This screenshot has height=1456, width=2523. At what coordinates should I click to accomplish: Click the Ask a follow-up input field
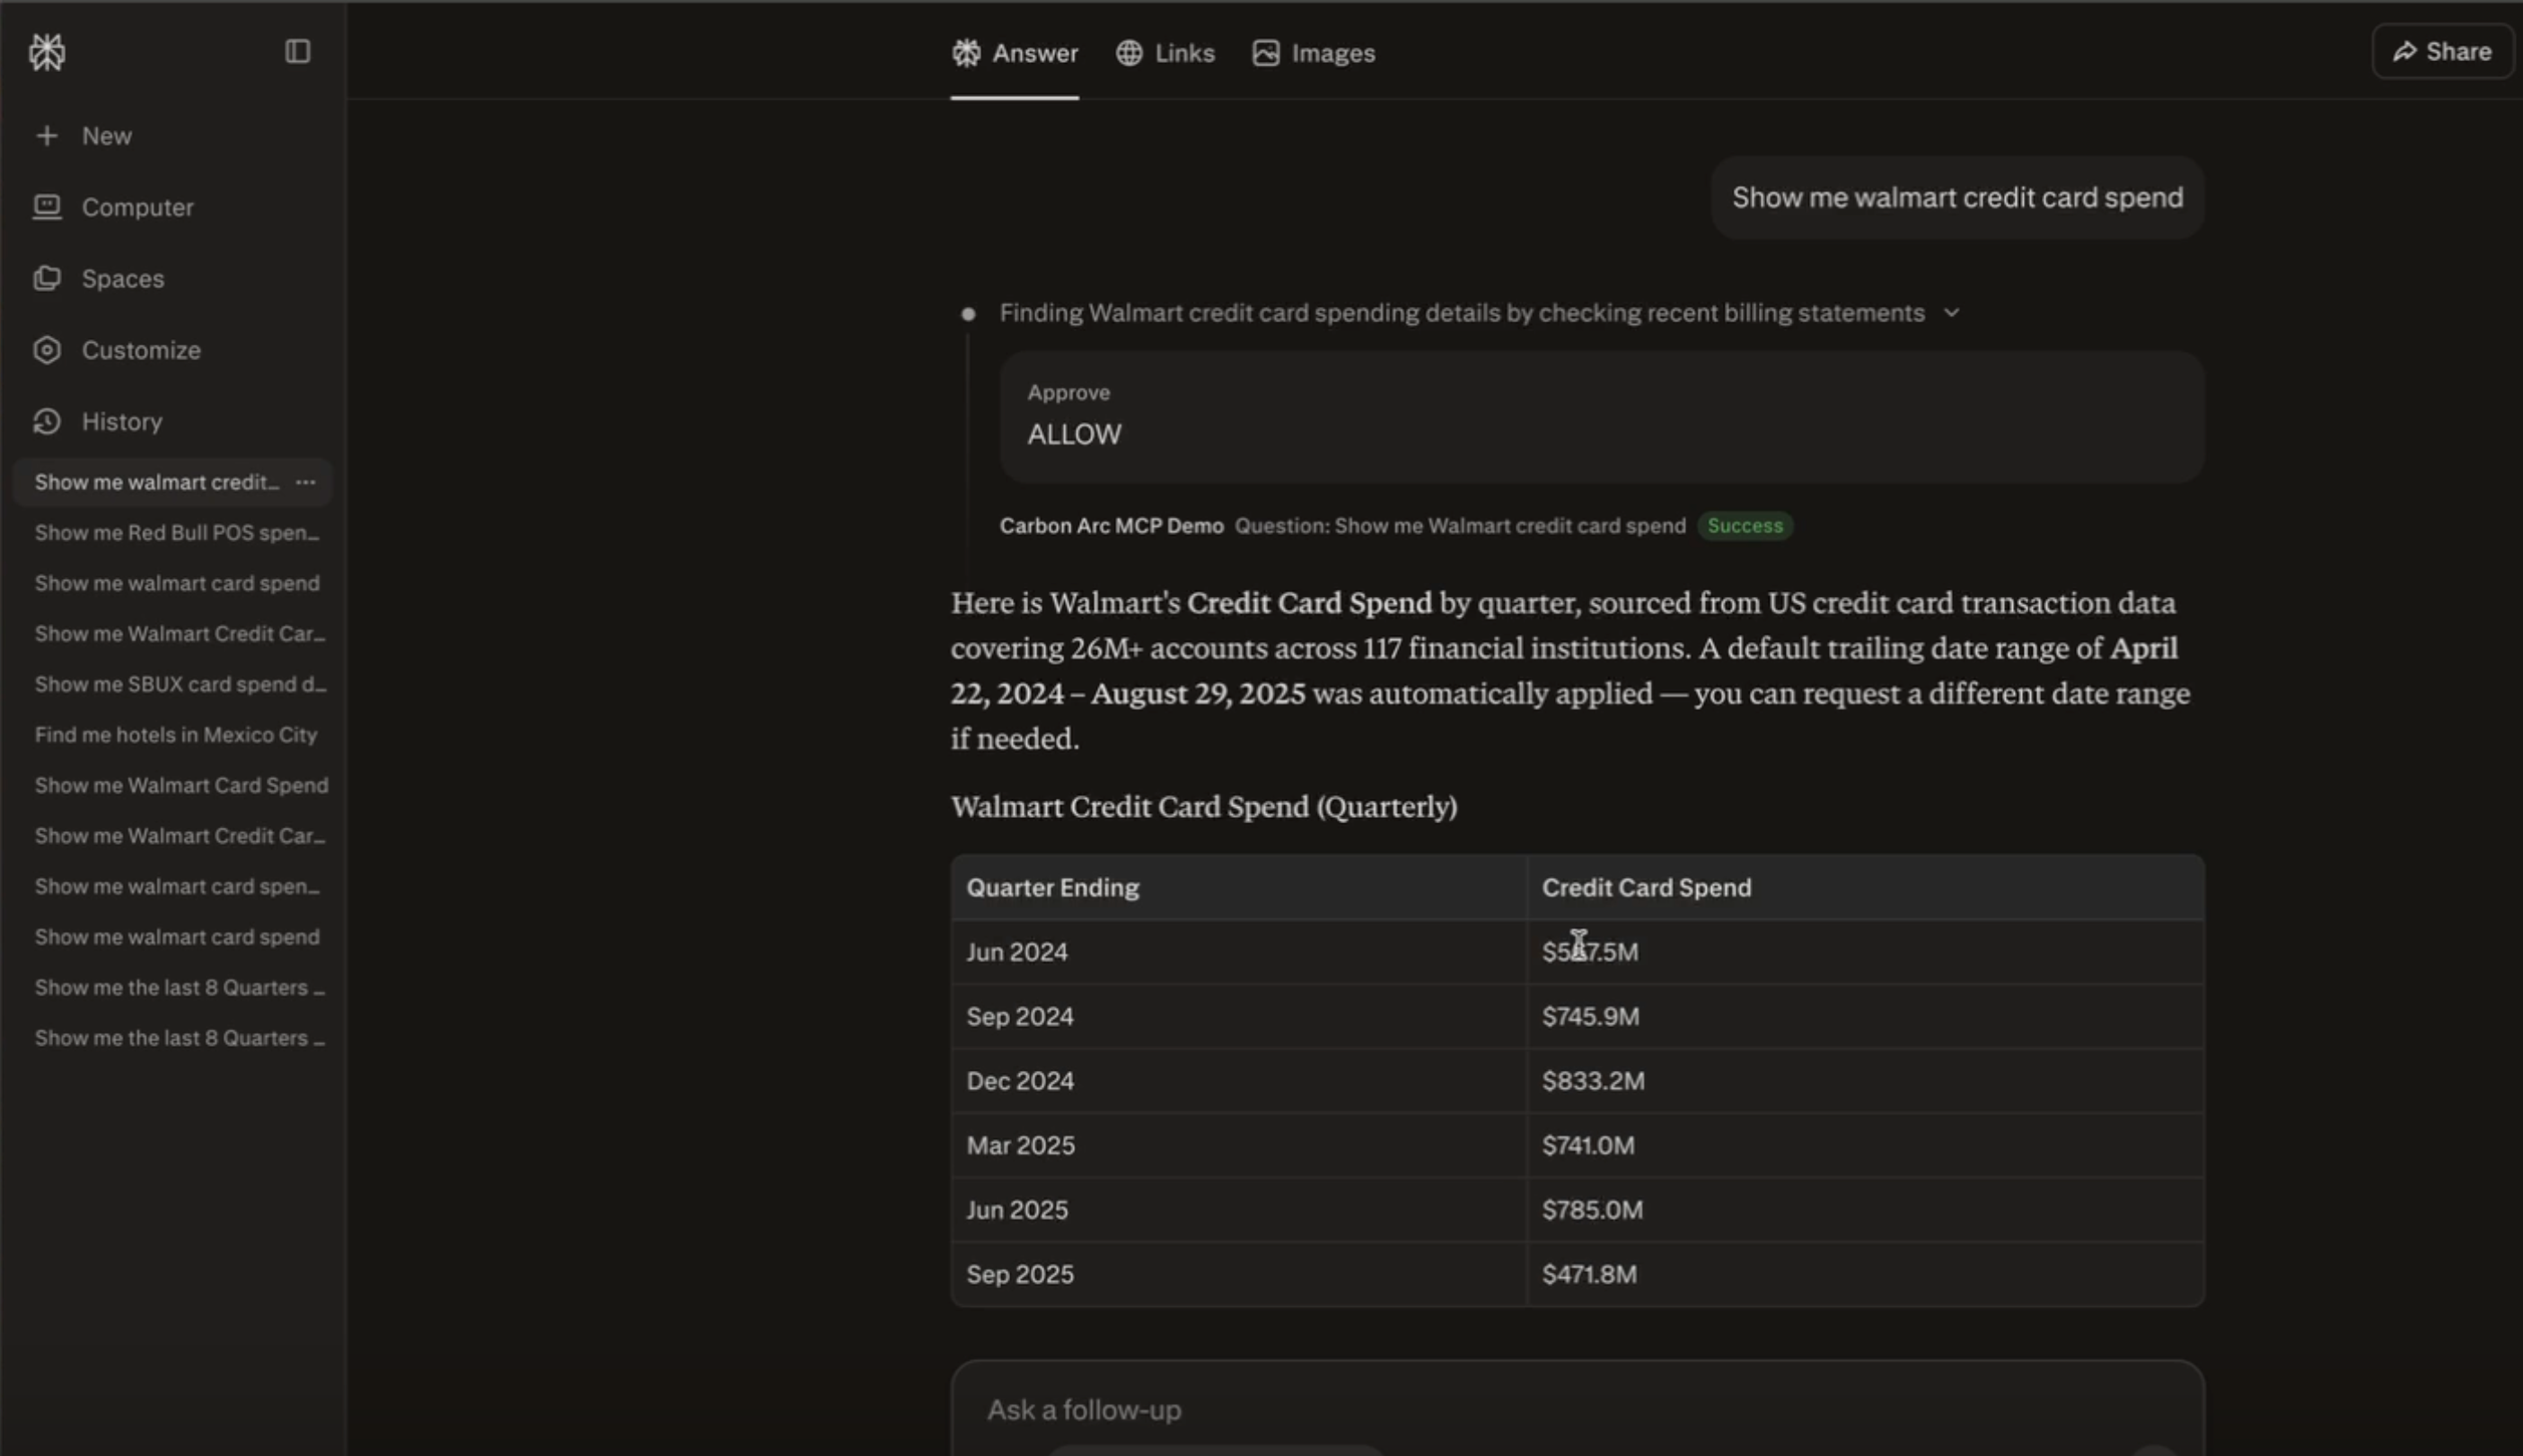[1577, 1409]
